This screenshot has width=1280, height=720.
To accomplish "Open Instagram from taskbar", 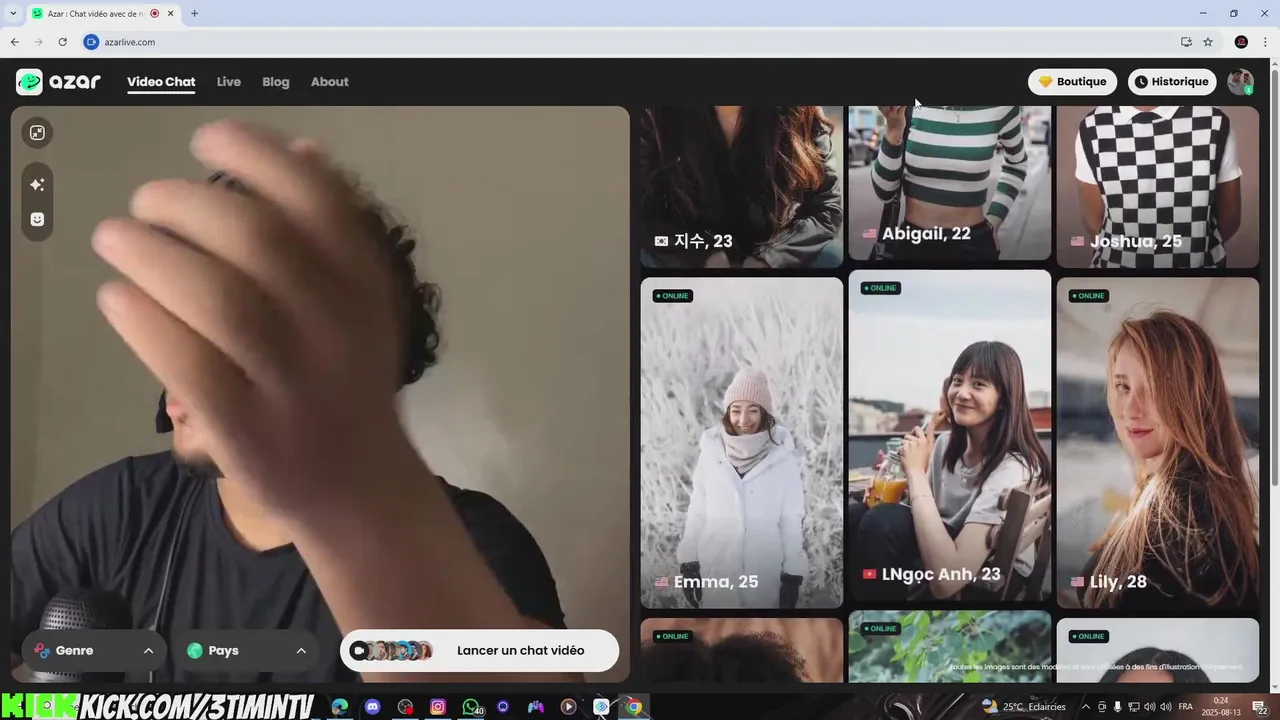I will (438, 707).
